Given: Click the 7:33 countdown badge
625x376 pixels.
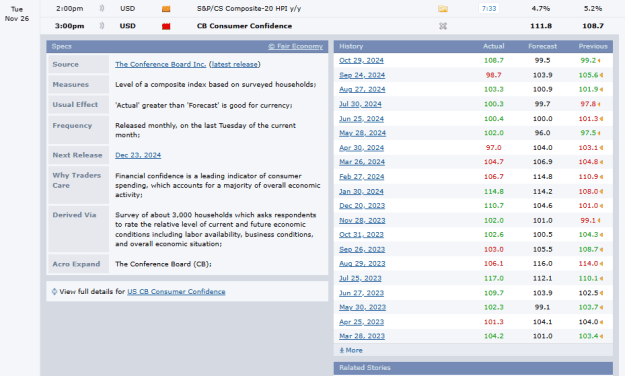Looking at the screenshot, I should 489,8.
